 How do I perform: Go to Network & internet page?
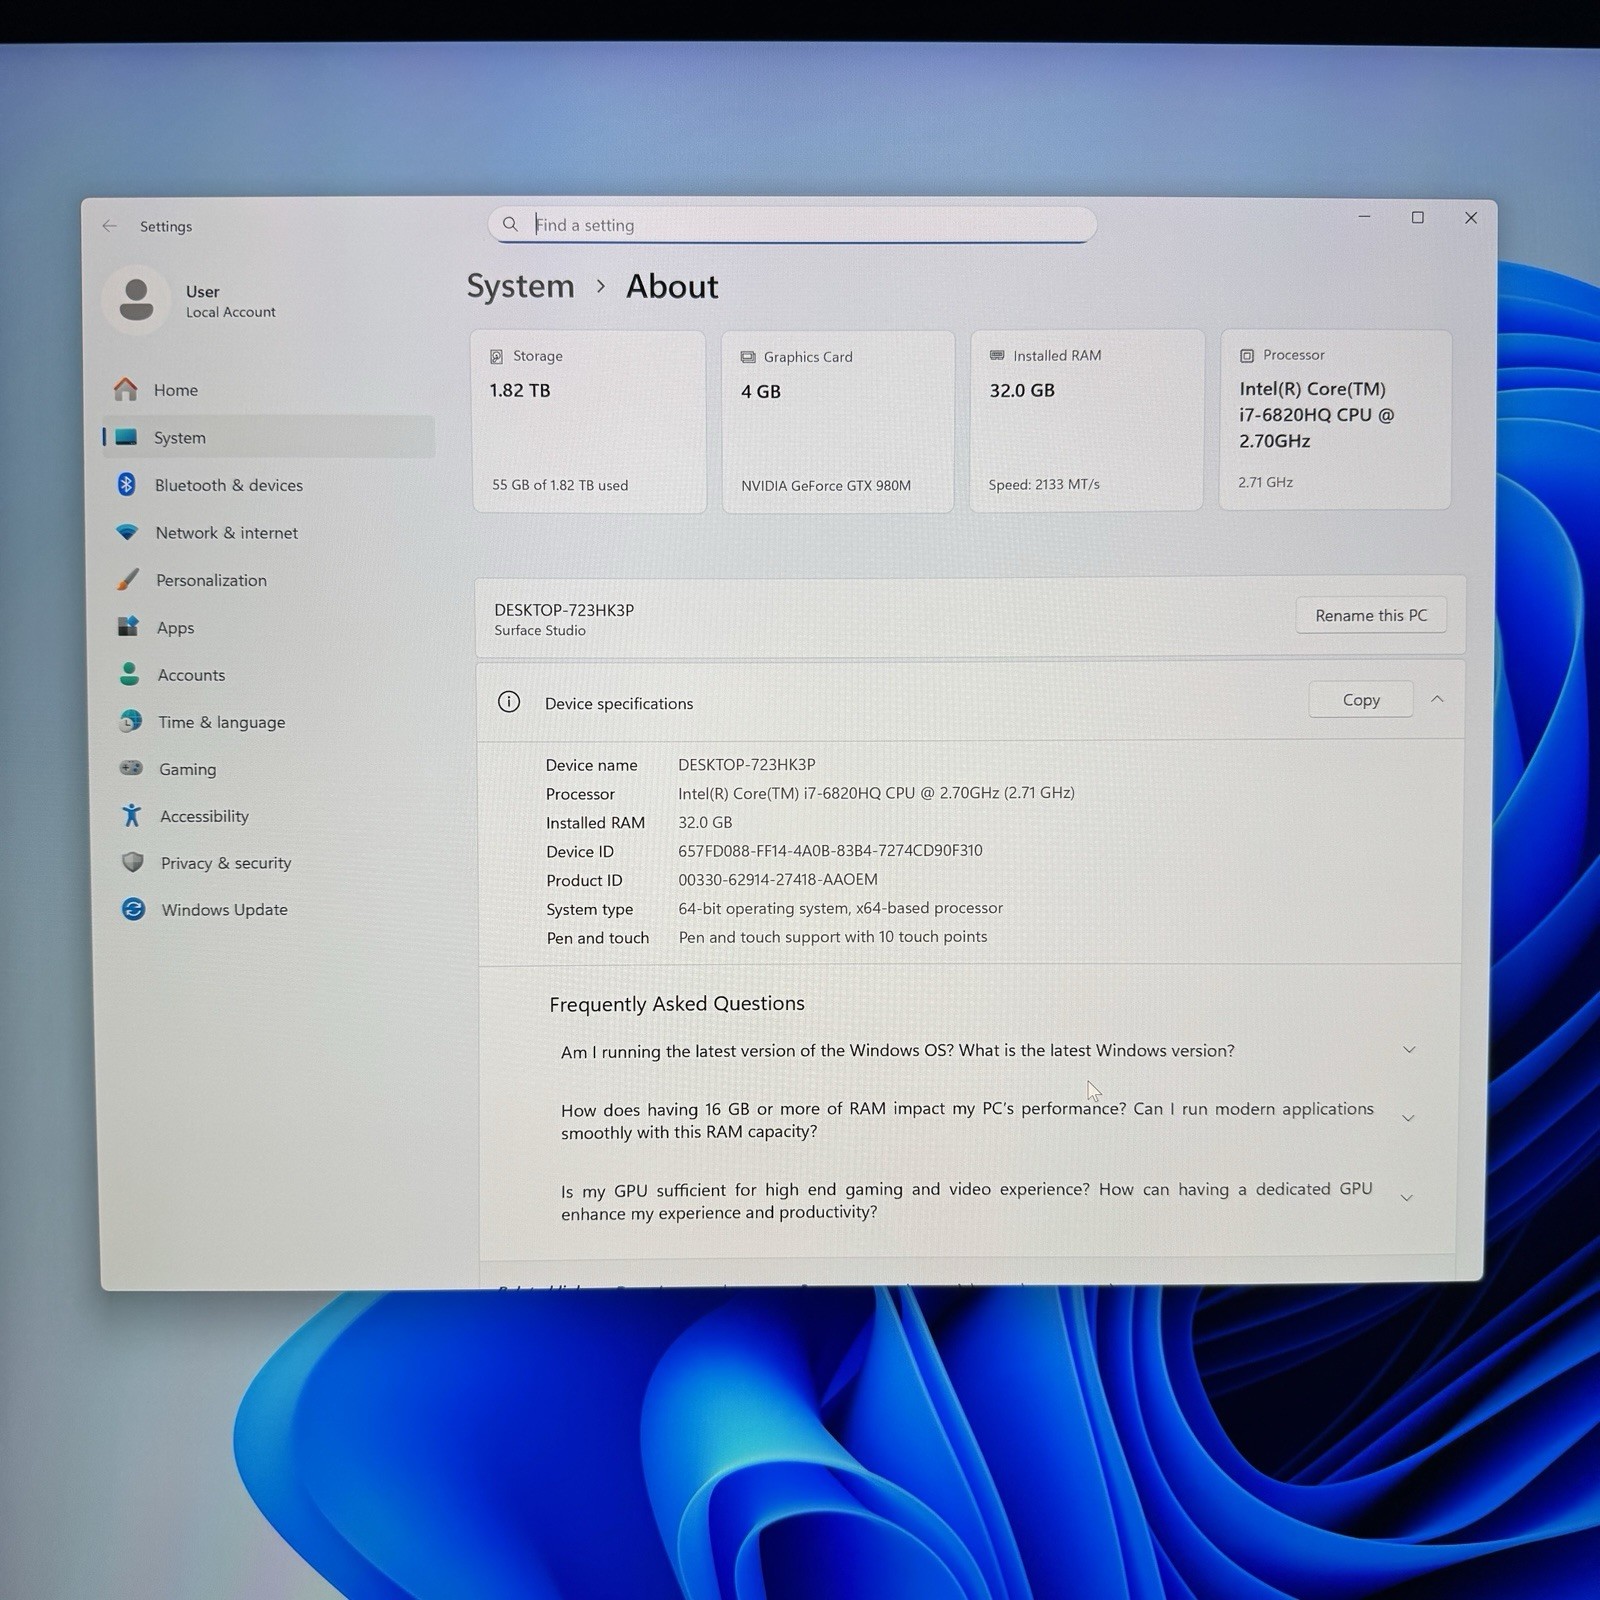(x=268, y=532)
